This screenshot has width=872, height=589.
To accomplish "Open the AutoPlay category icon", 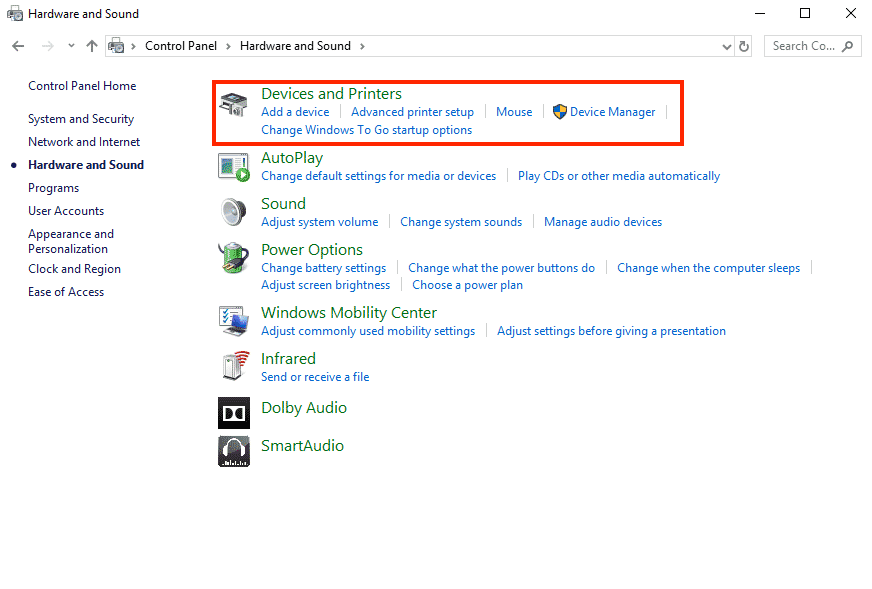I will (234, 167).
